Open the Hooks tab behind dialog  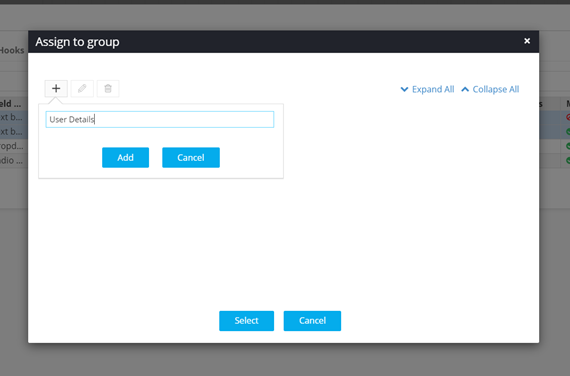pyautogui.click(x=12, y=50)
